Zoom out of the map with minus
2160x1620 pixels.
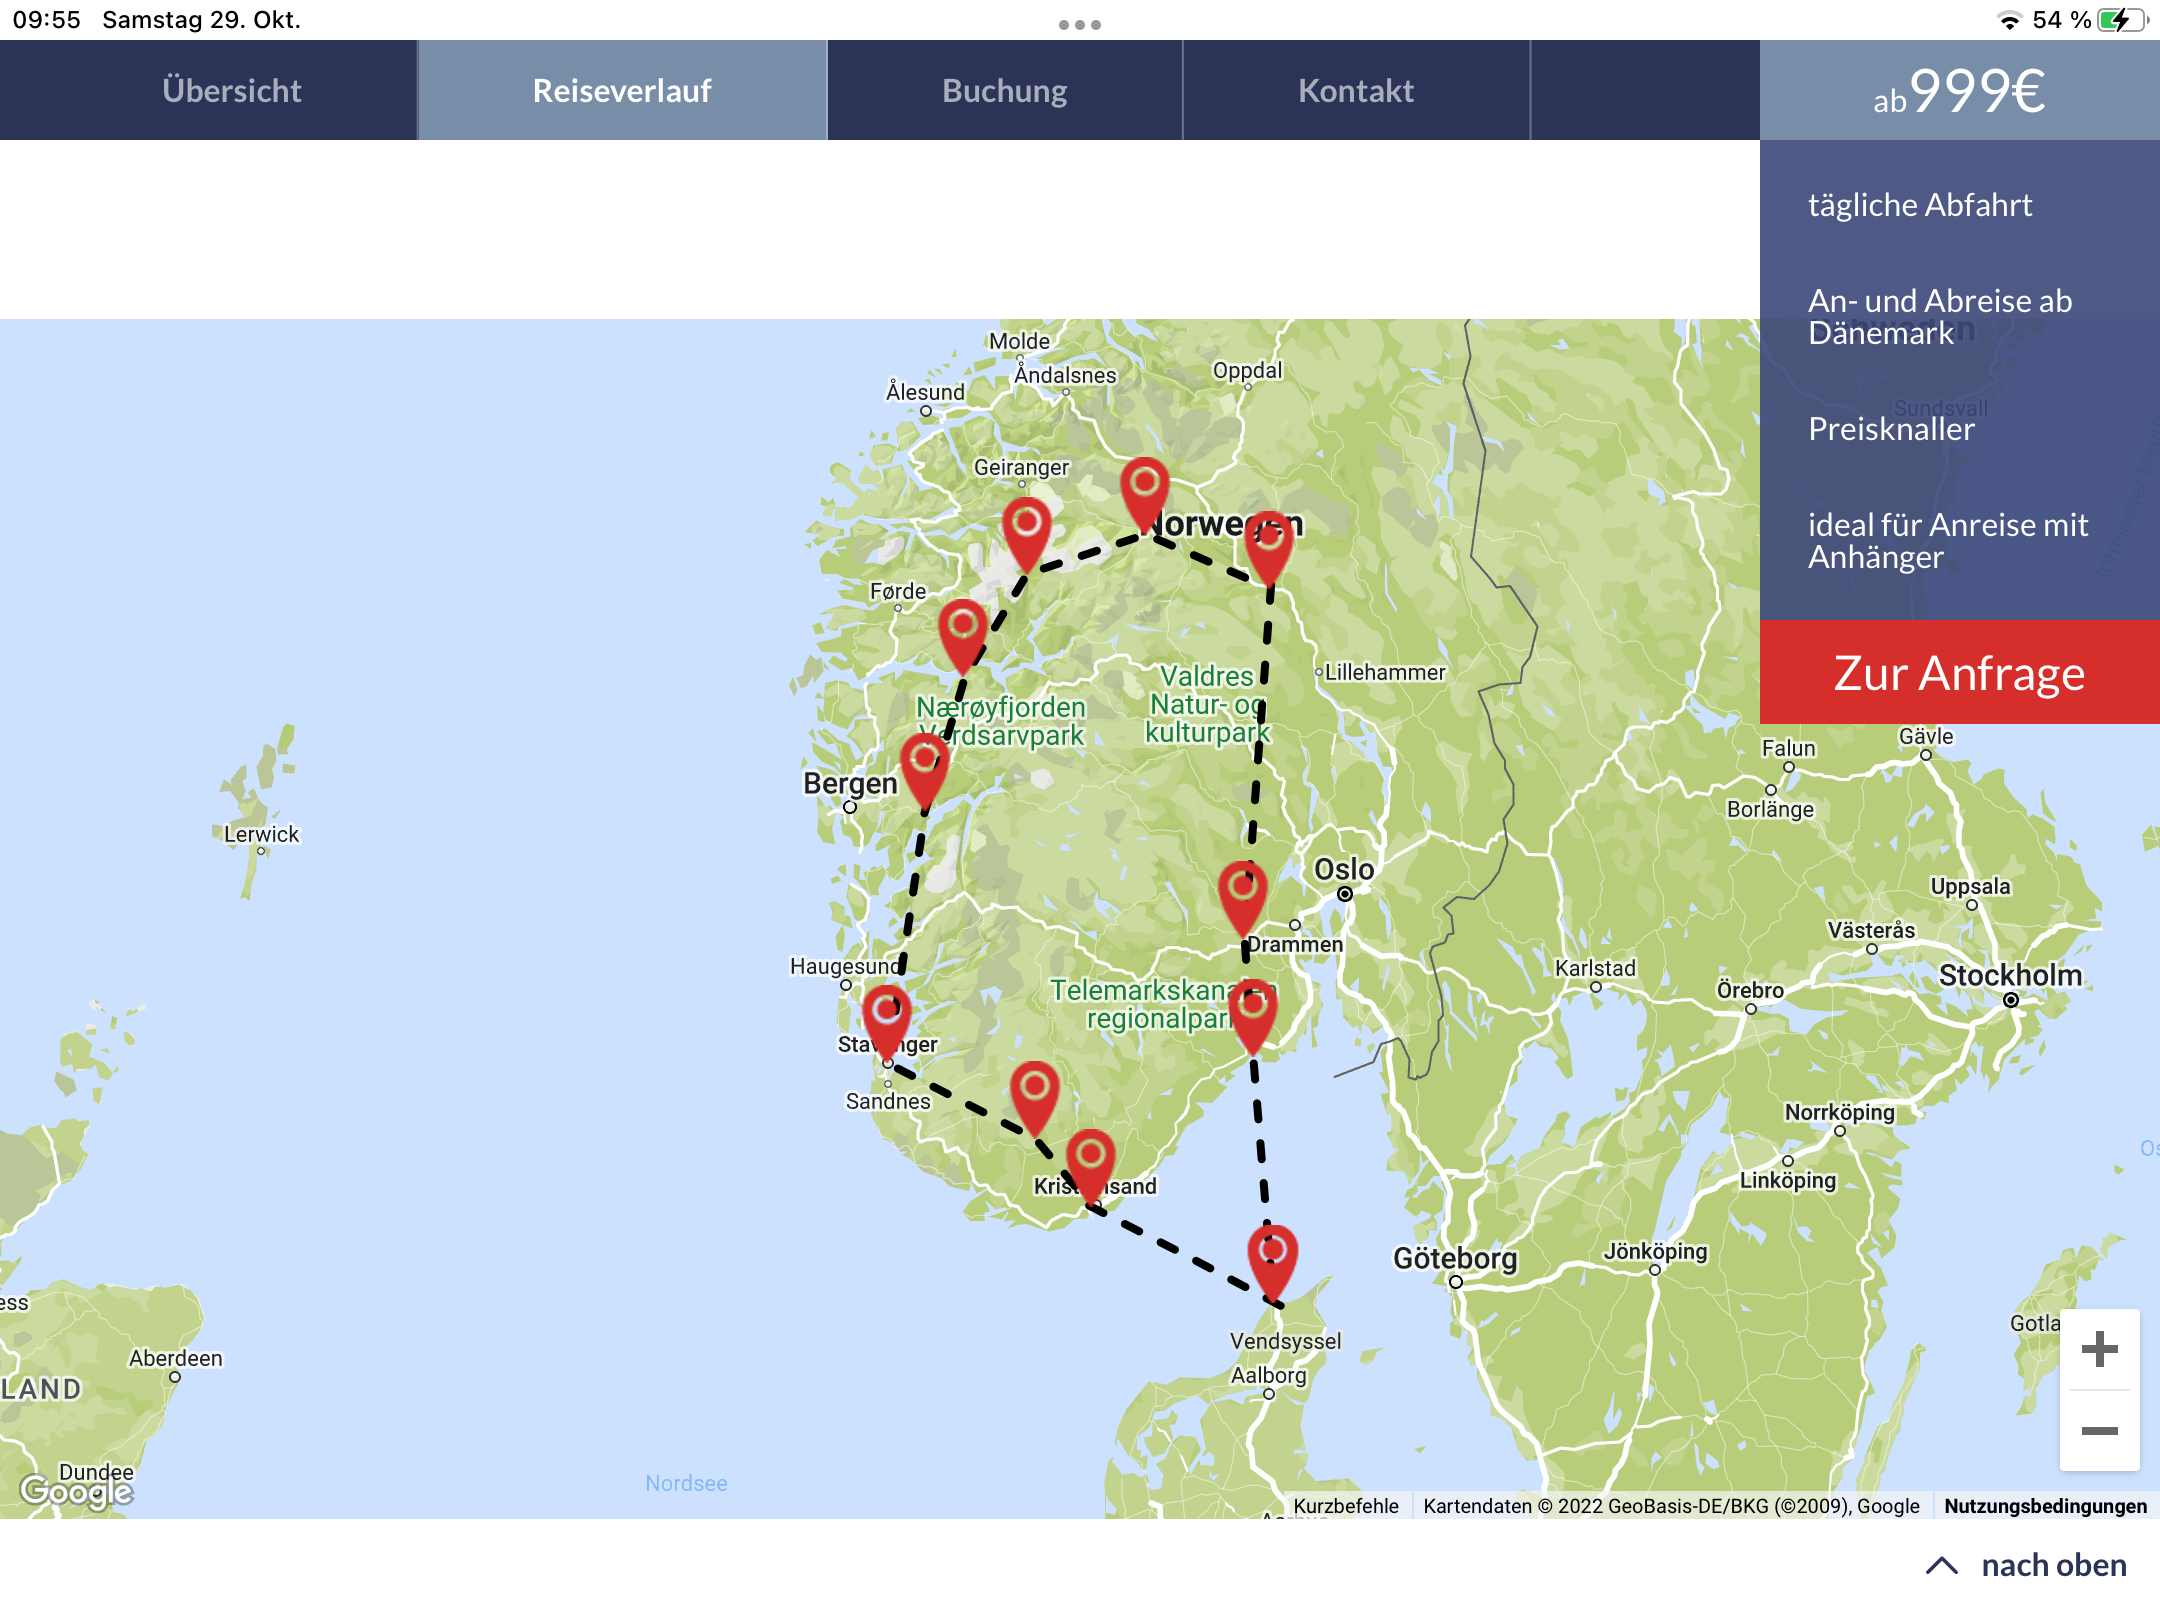click(x=2100, y=1431)
